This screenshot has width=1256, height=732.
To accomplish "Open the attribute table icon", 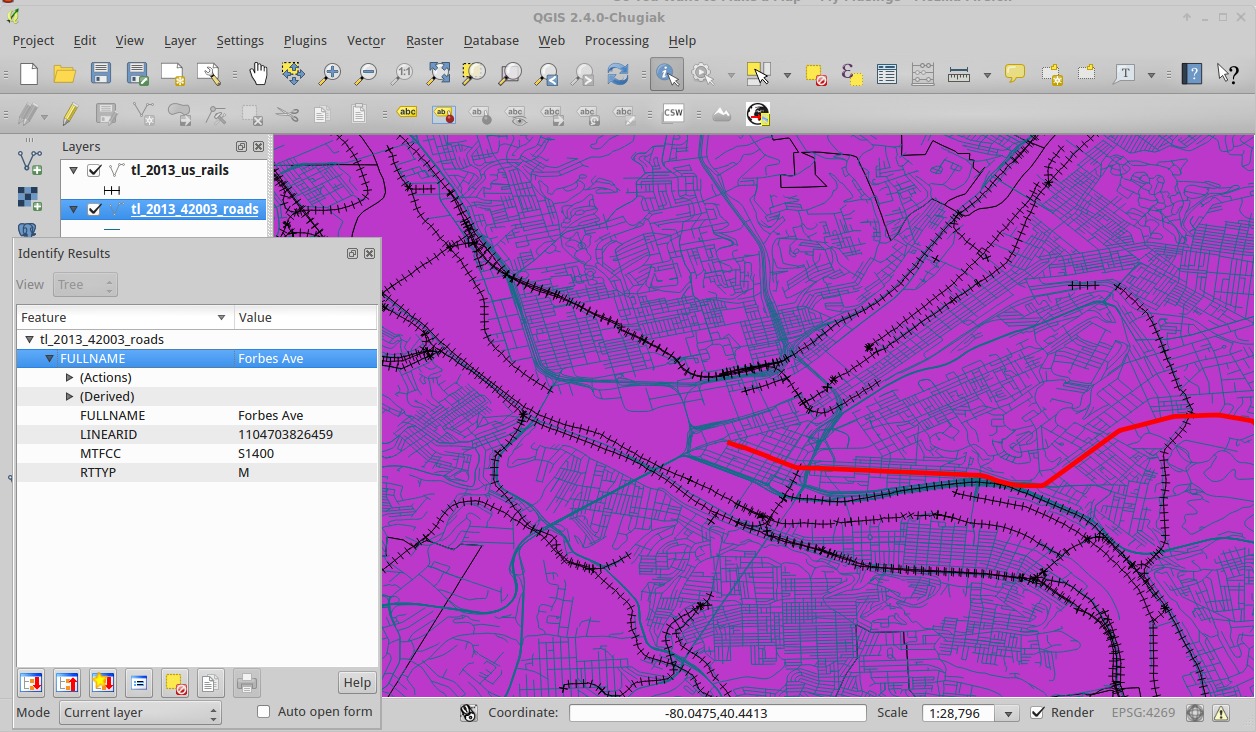I will tap(886, 74).
